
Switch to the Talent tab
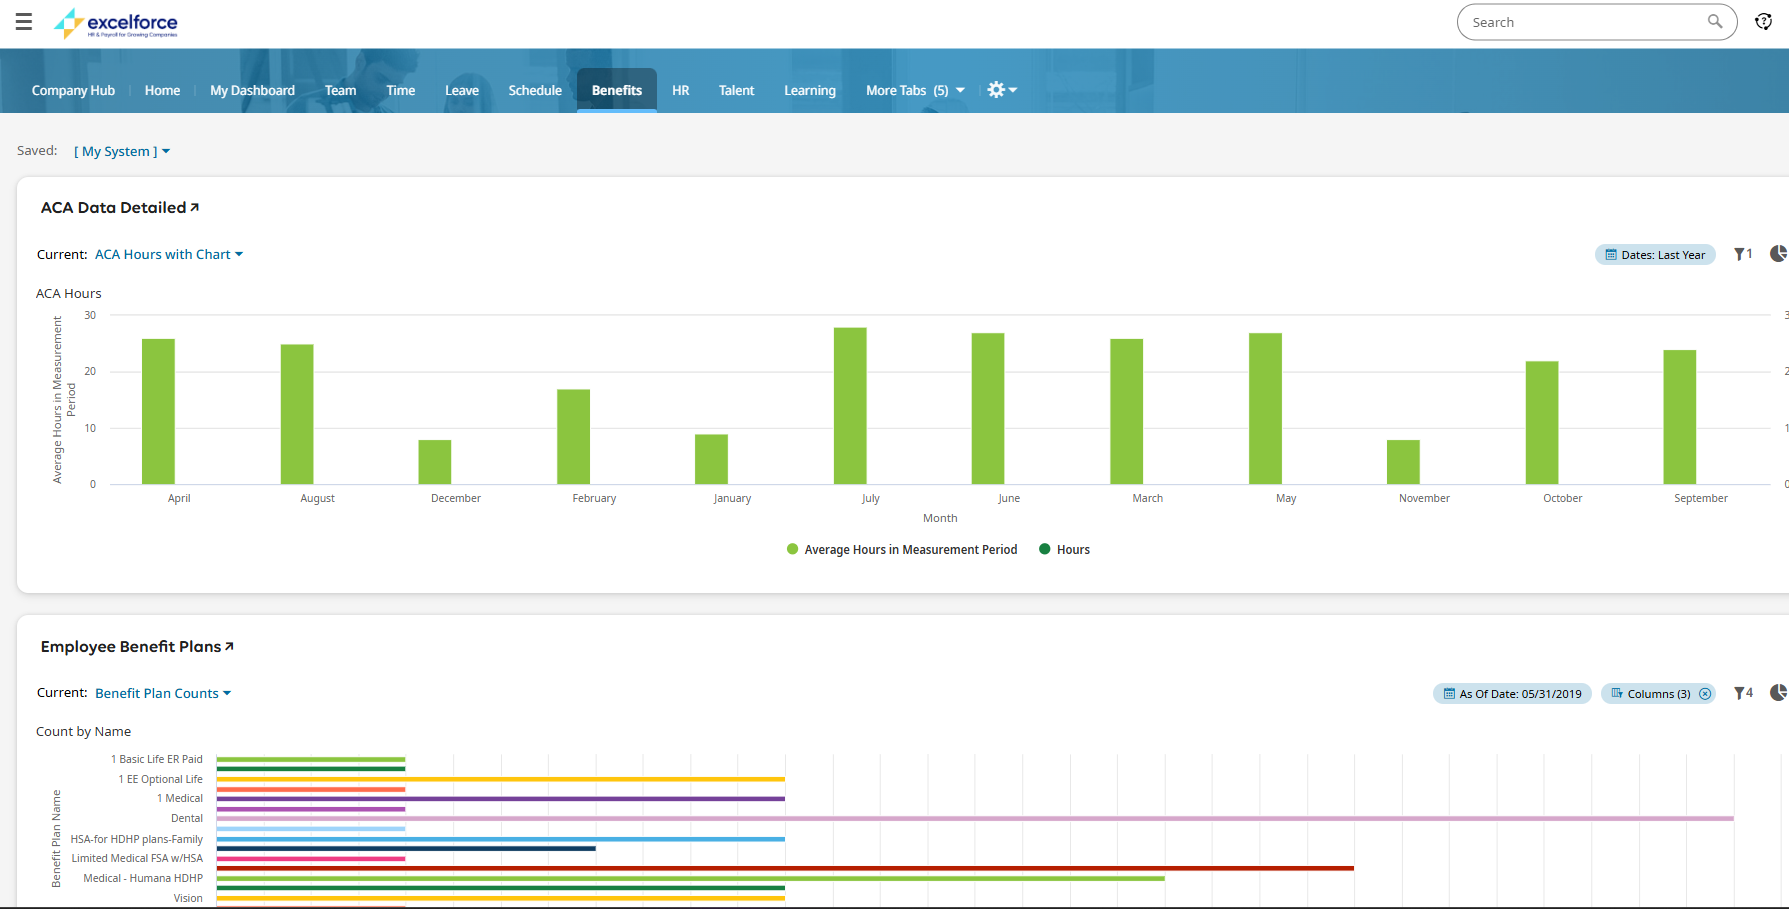[736, 90]
